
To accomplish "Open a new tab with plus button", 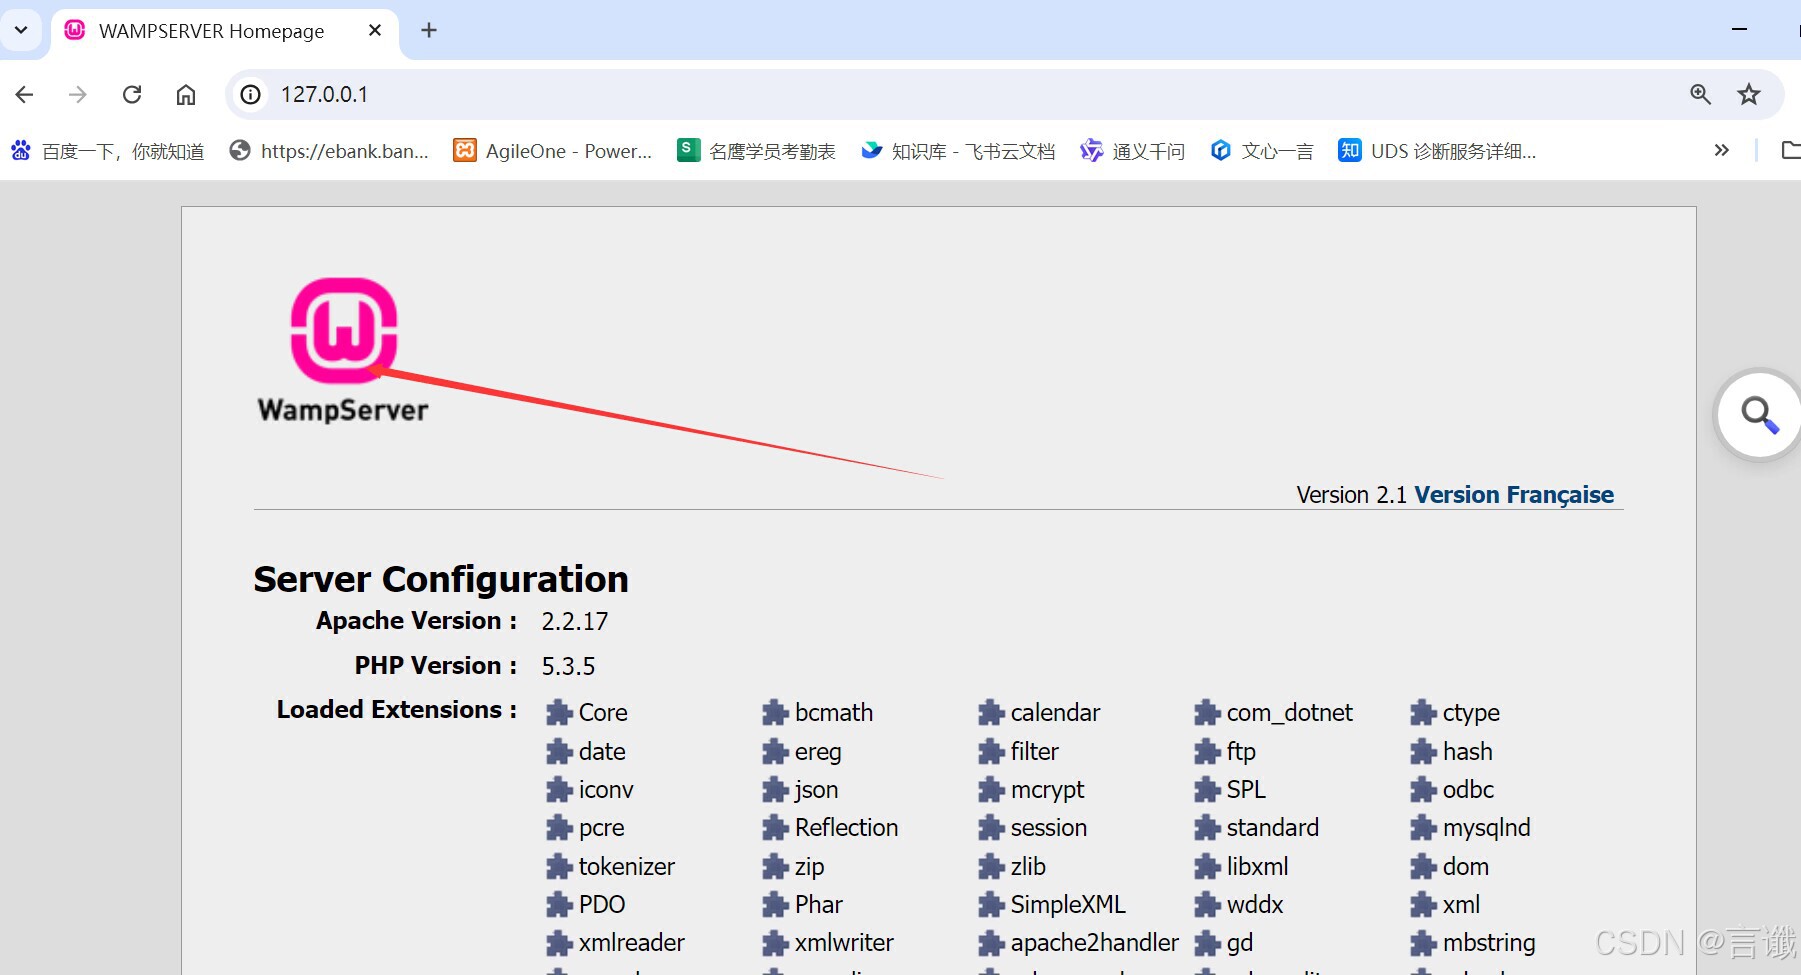I will tap(429, 30).
